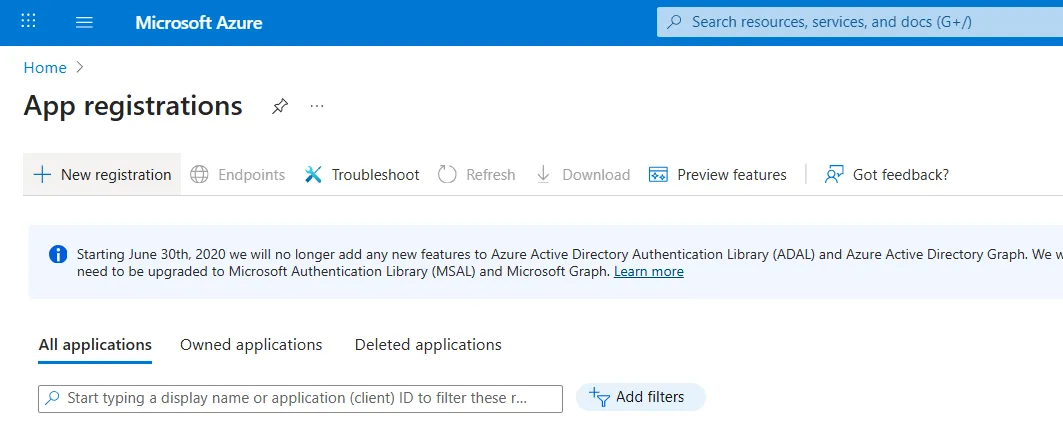1063x441 pixels.
Task: Click the funnel icon in Add filters
Action: point(600,397)
